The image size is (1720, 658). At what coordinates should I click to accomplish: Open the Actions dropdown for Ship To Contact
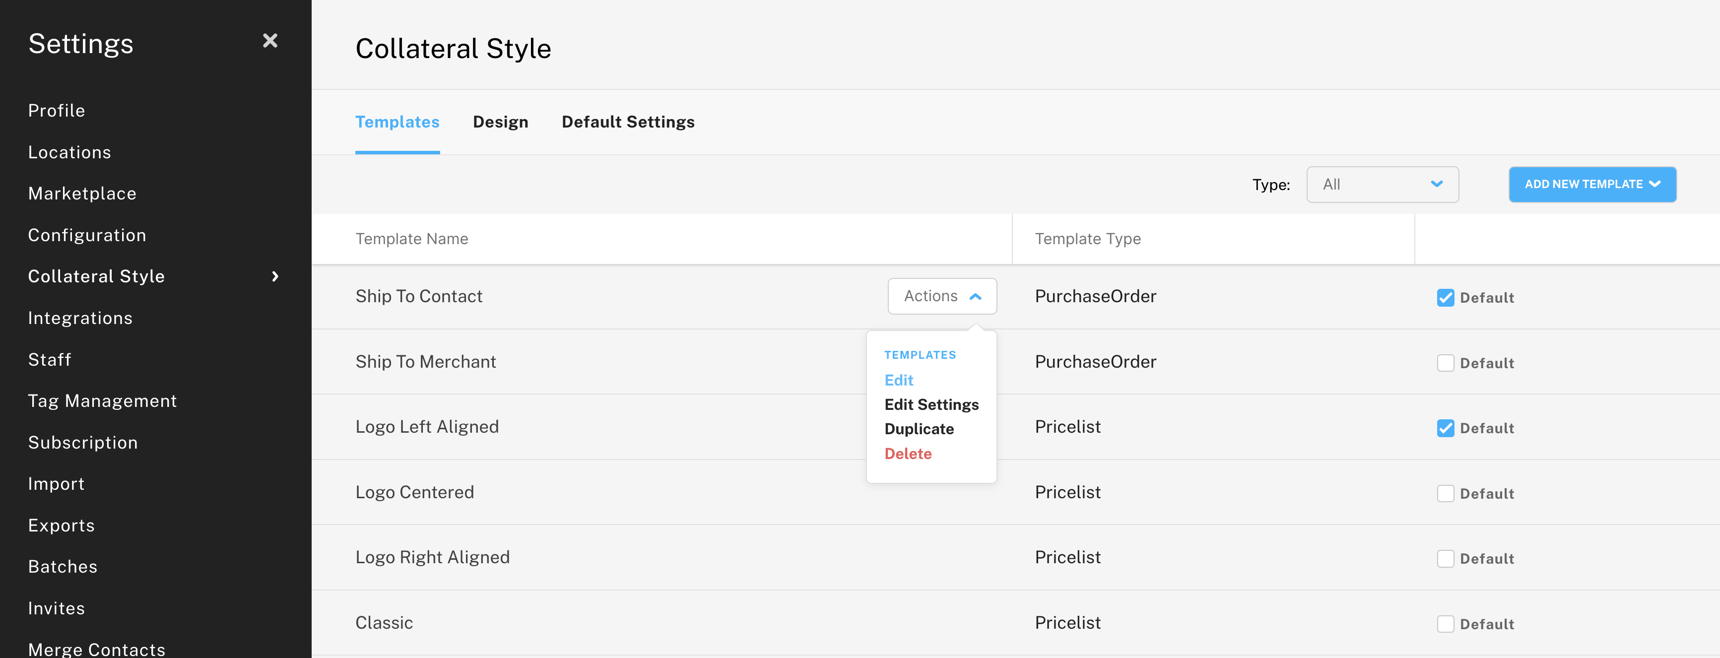pos(941,295)
